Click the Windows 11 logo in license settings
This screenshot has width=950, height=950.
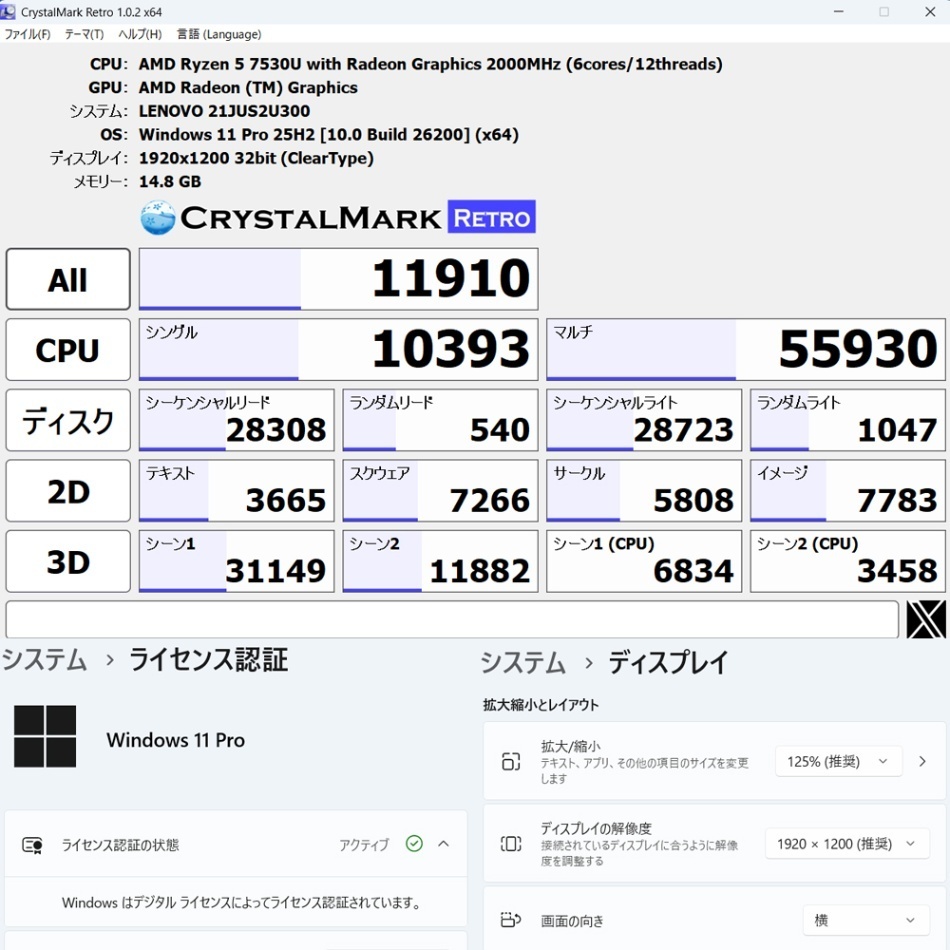(x=45, y=736)
